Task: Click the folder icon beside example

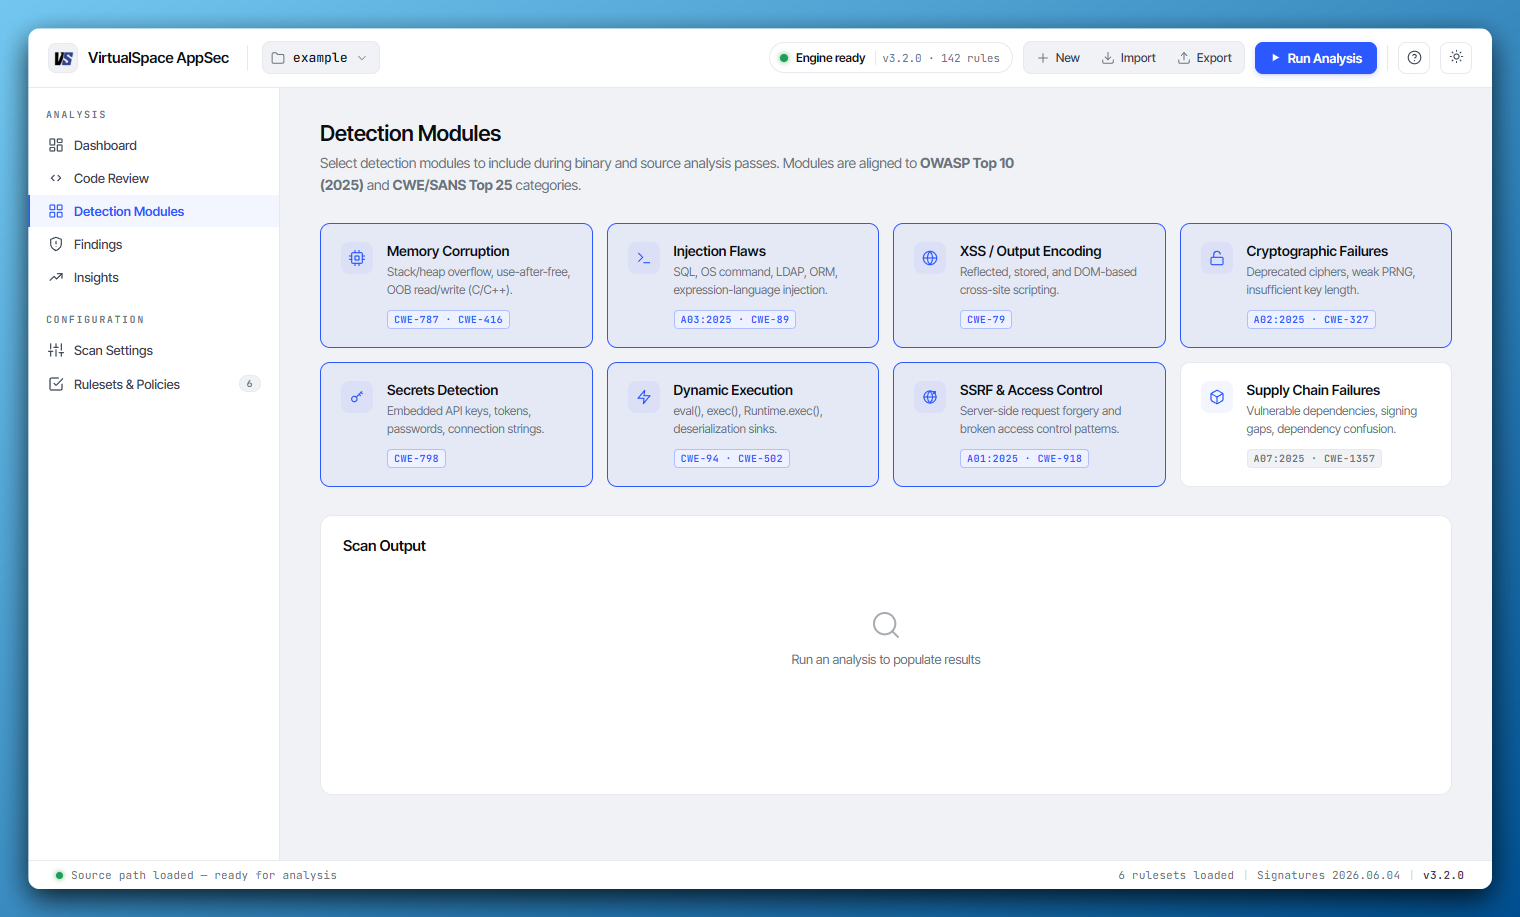Action: tap(279, 58)
